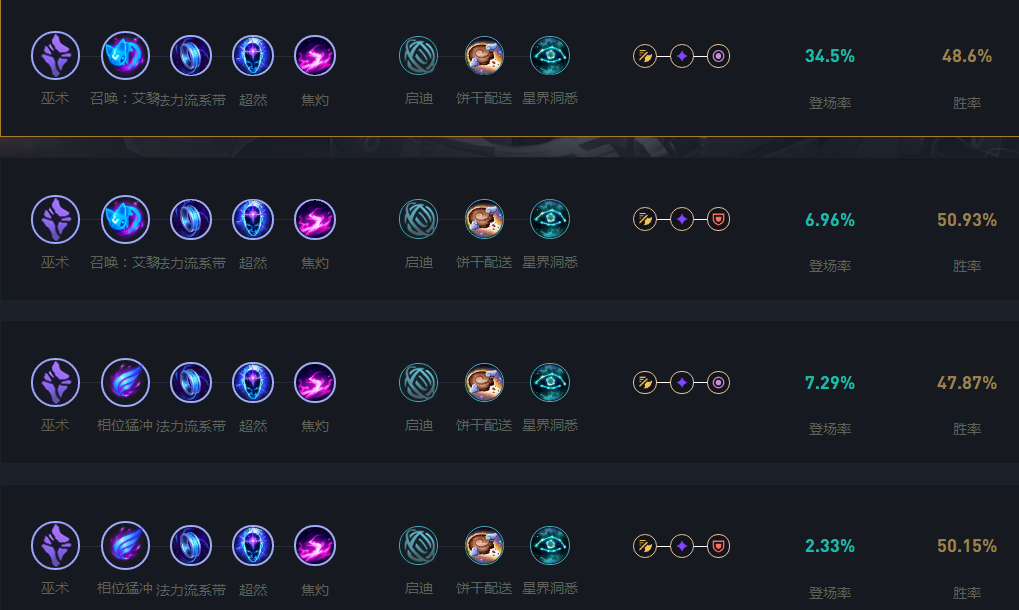Select 焦灼 rune icon in 7.29% row
This screenshot has width=1019, height=610.
[315, 382]
